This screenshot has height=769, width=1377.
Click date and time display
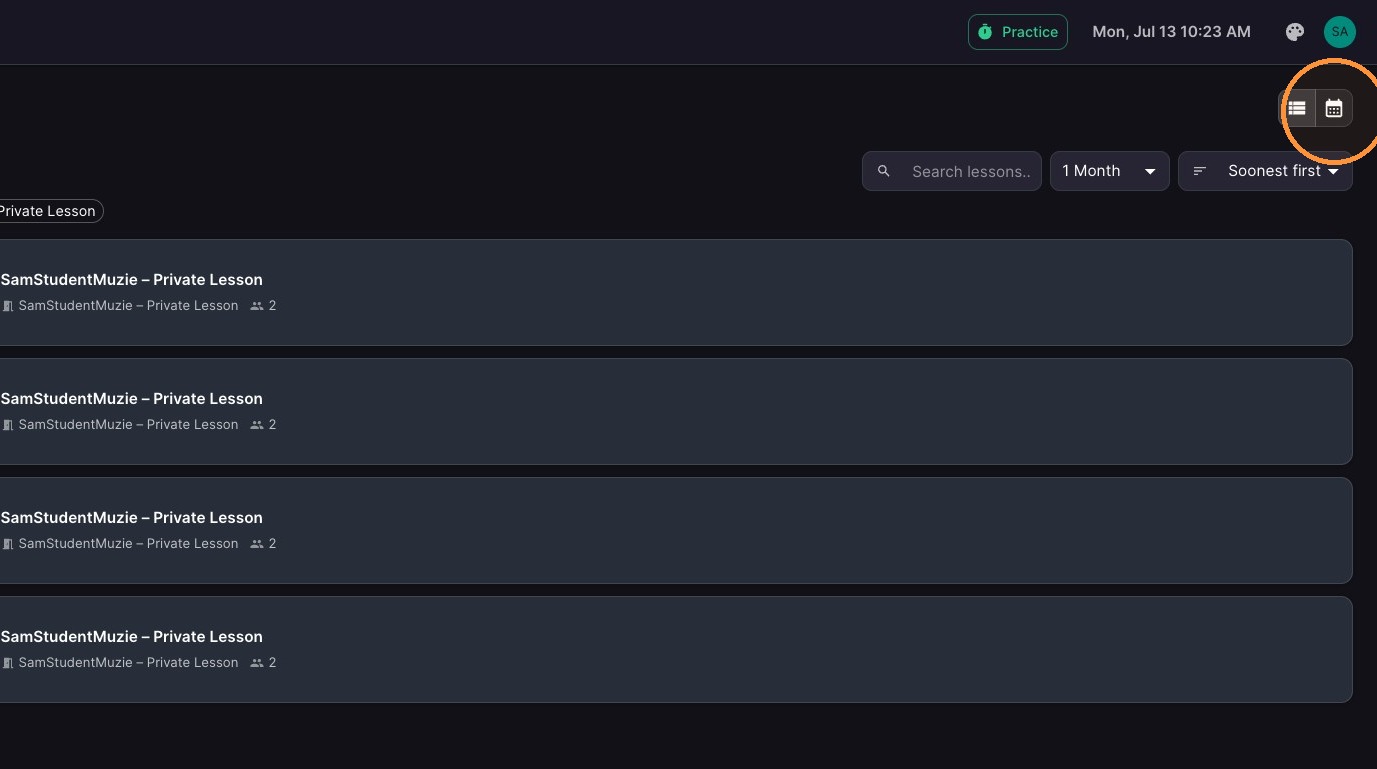point(1171,32)
